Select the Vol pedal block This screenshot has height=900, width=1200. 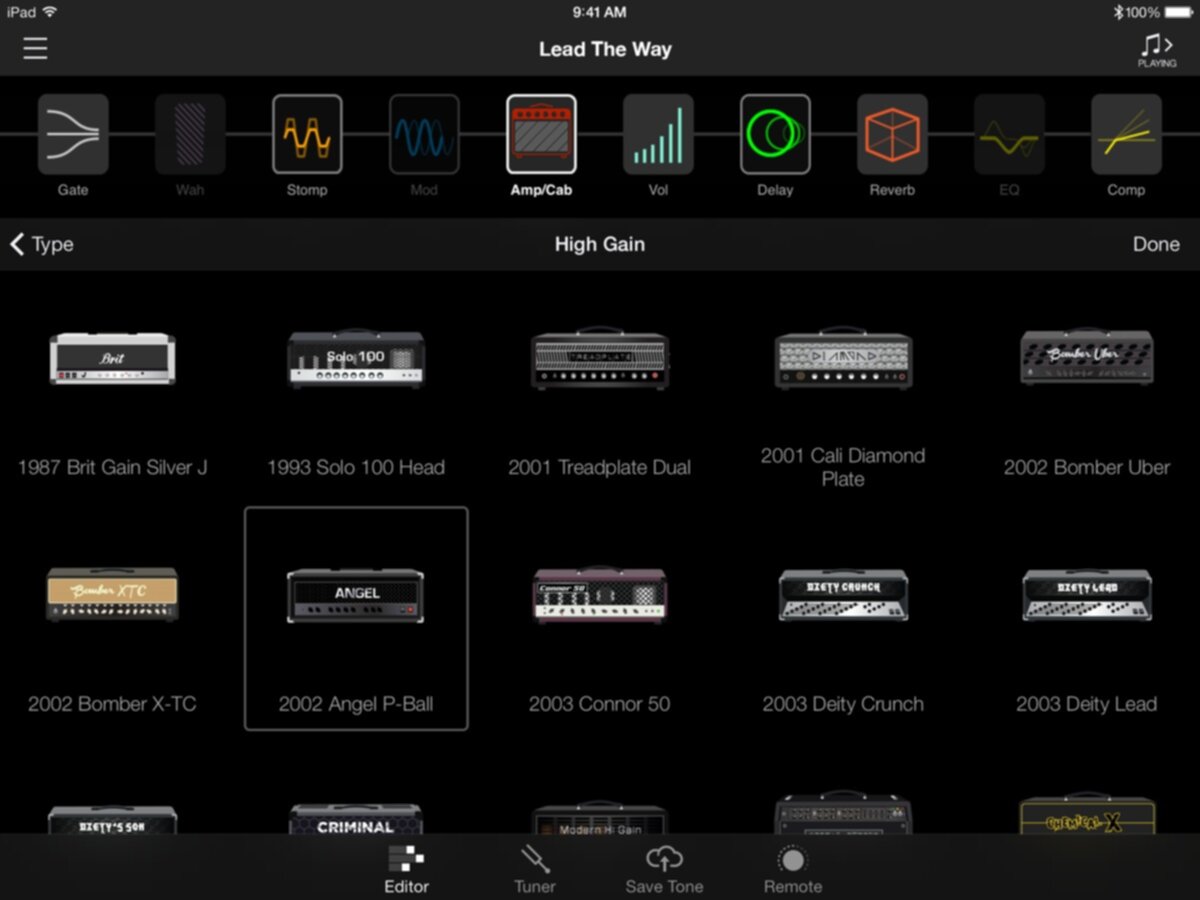tap(658, 135)
